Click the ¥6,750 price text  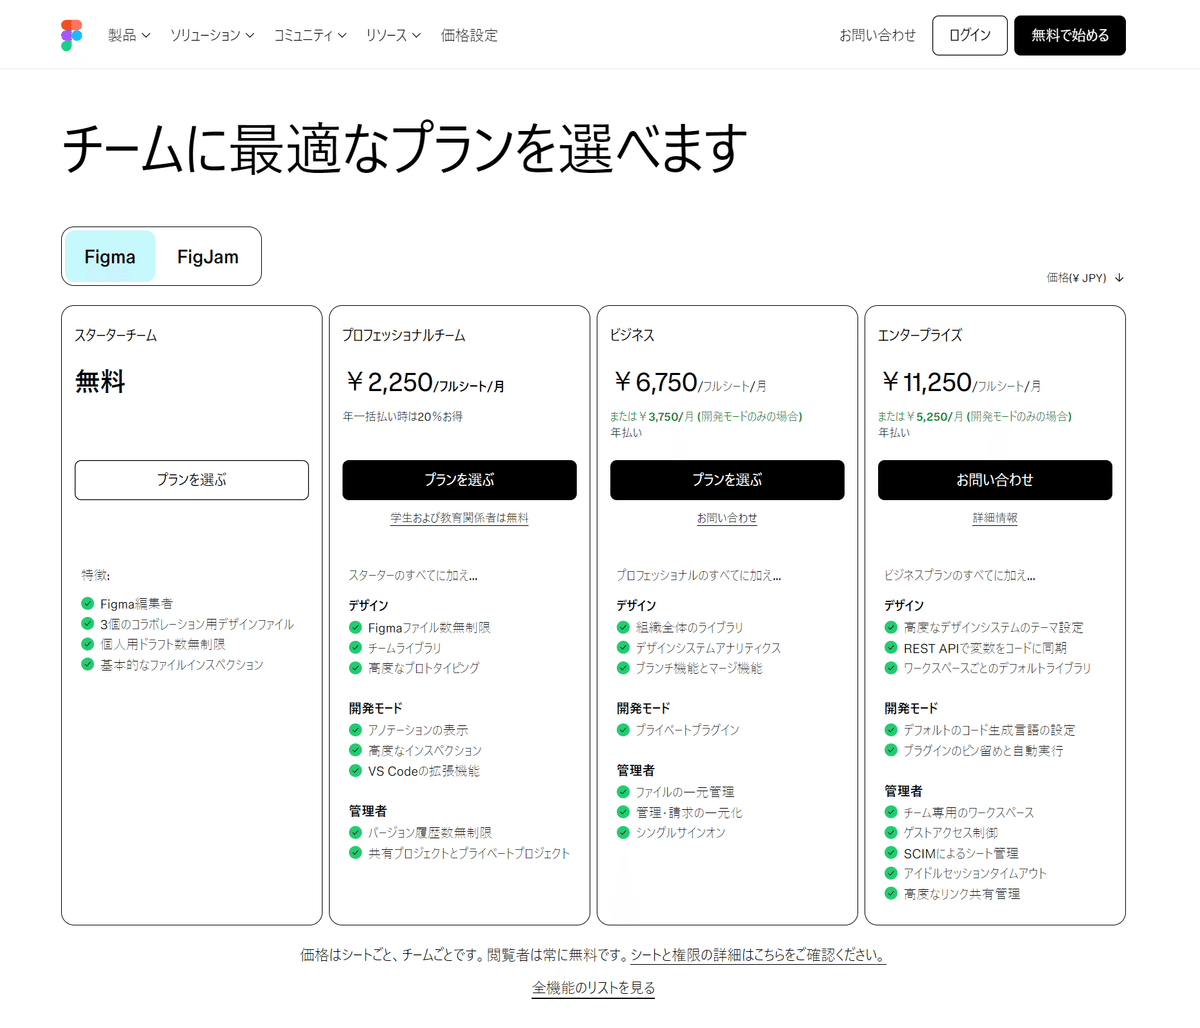pos(655,382)
